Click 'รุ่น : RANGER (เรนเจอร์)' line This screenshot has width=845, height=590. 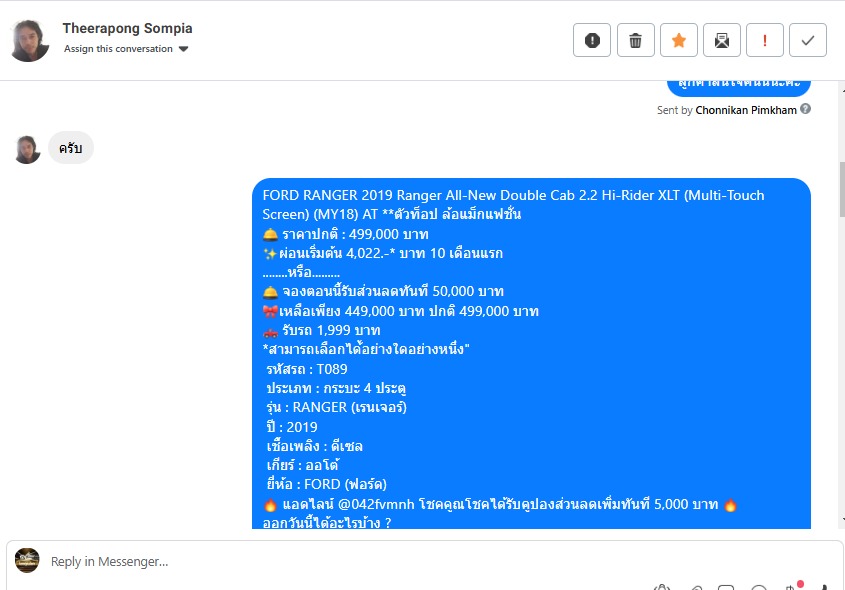[336, 407]
